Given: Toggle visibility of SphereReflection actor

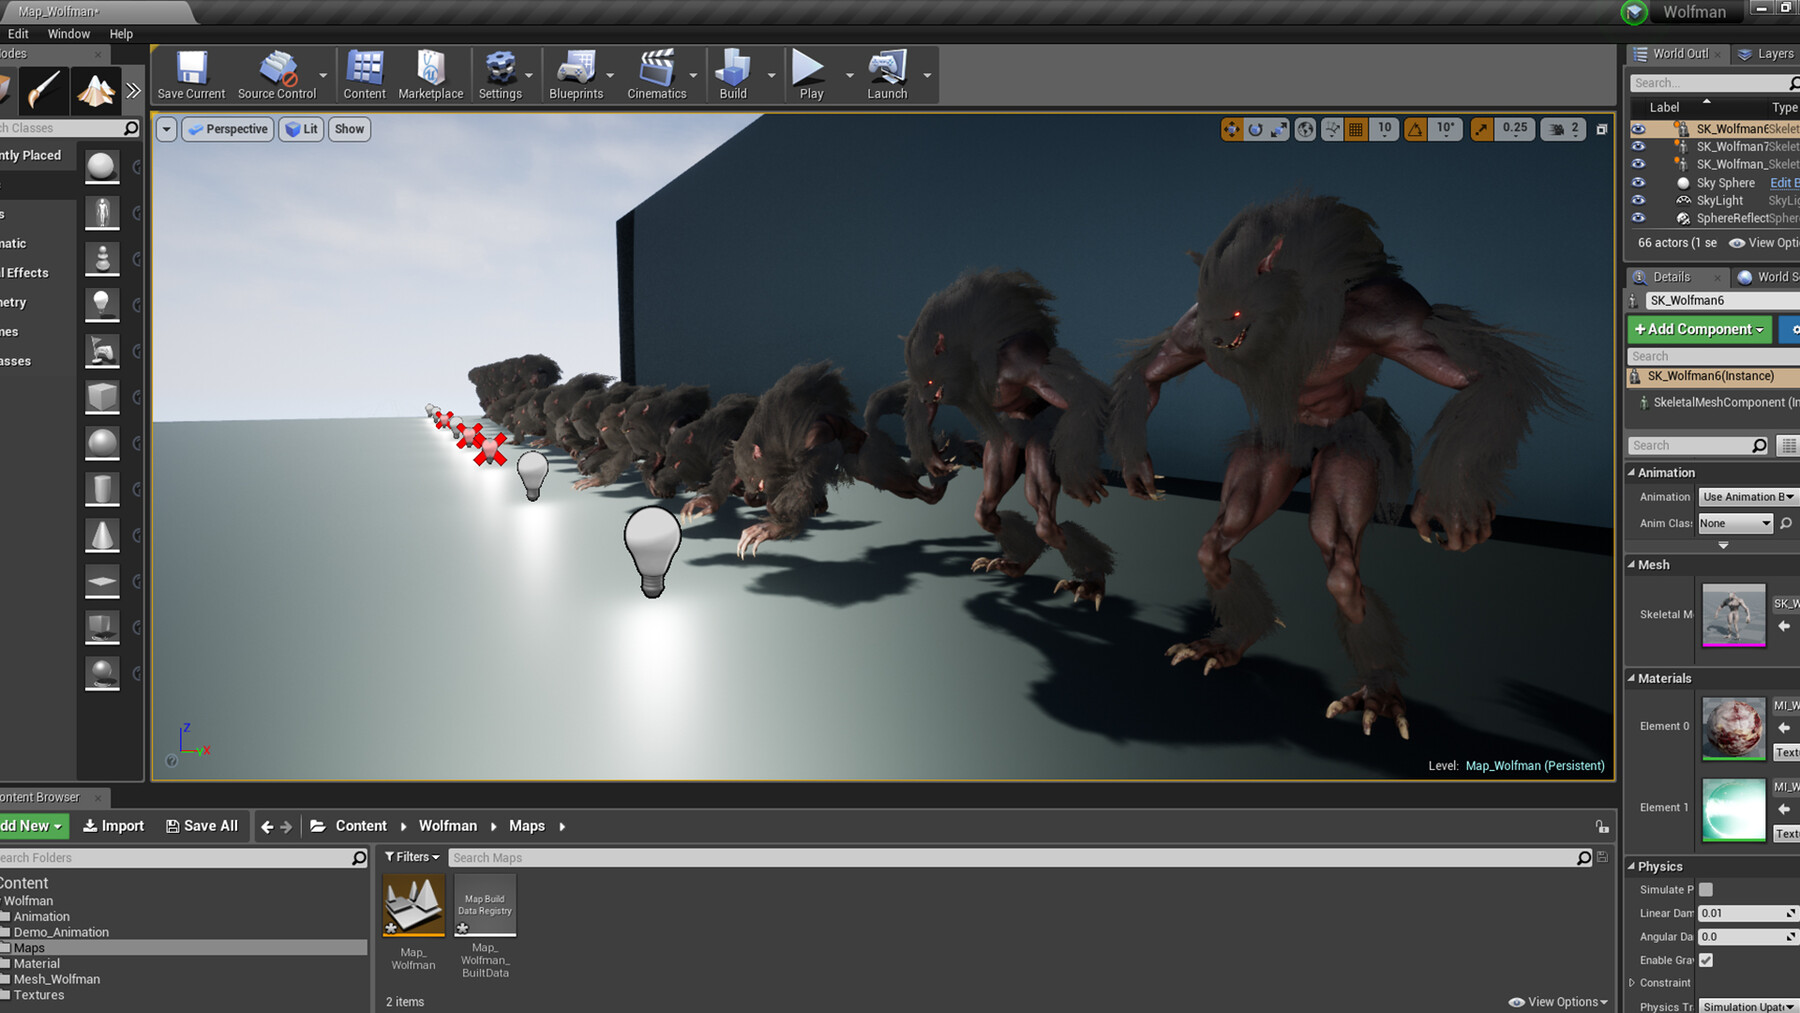Looking at the screenshot, I should point(1638,218).
